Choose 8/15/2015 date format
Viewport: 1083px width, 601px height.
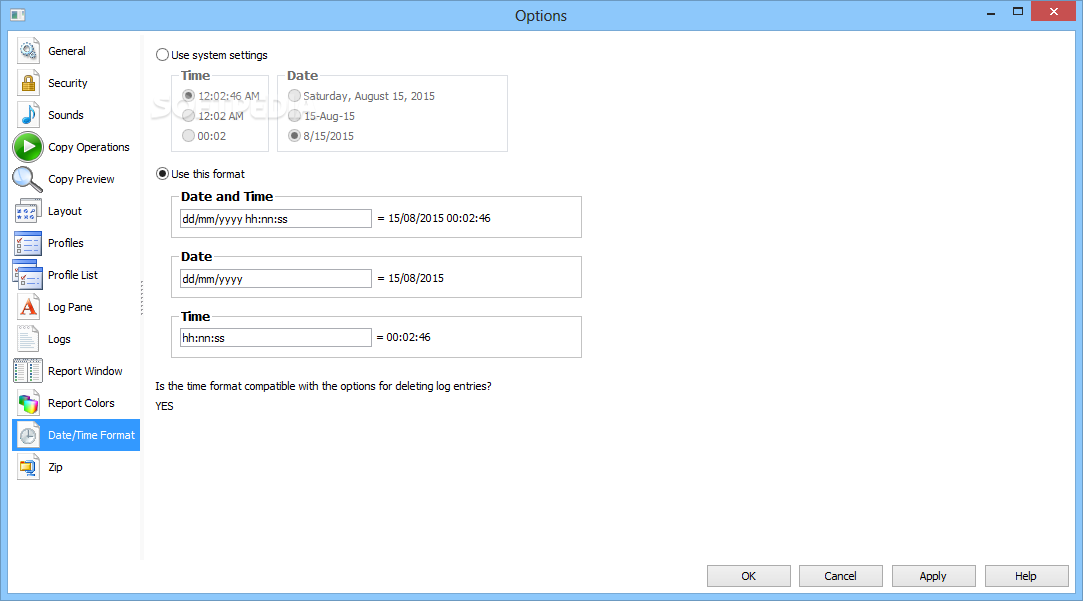pyautogui.click(x=320, y=136)
